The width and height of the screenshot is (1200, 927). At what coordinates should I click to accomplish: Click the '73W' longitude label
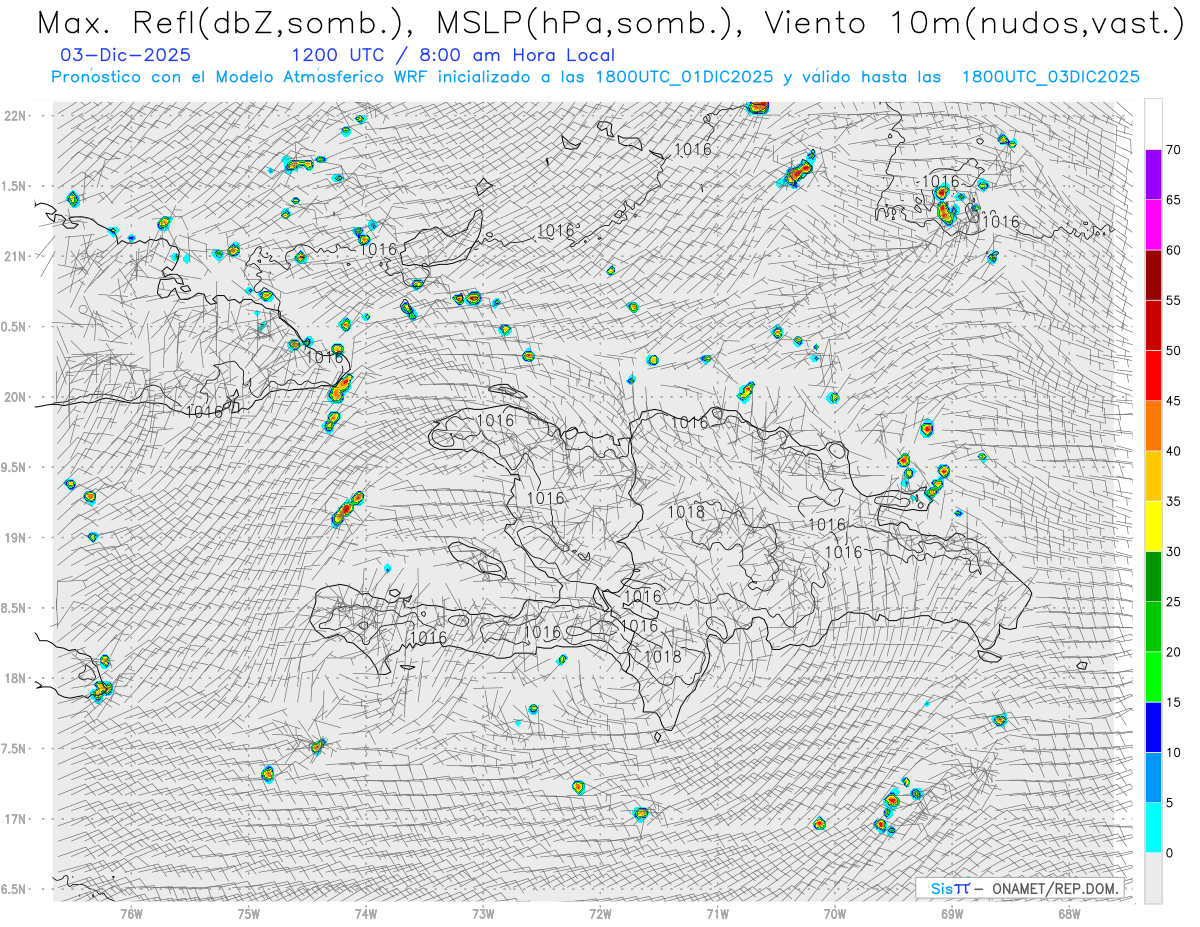point(483,913)
